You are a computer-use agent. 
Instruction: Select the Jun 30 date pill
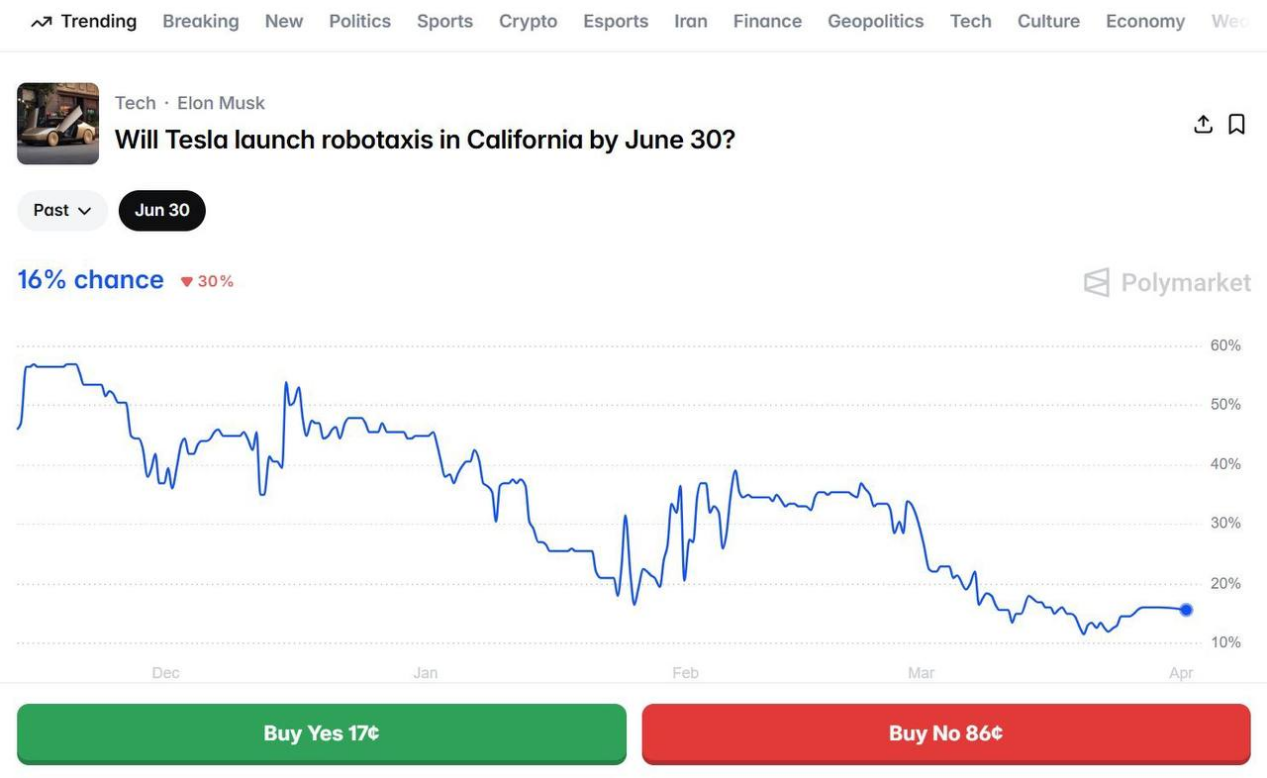click(x=162, y=210)
